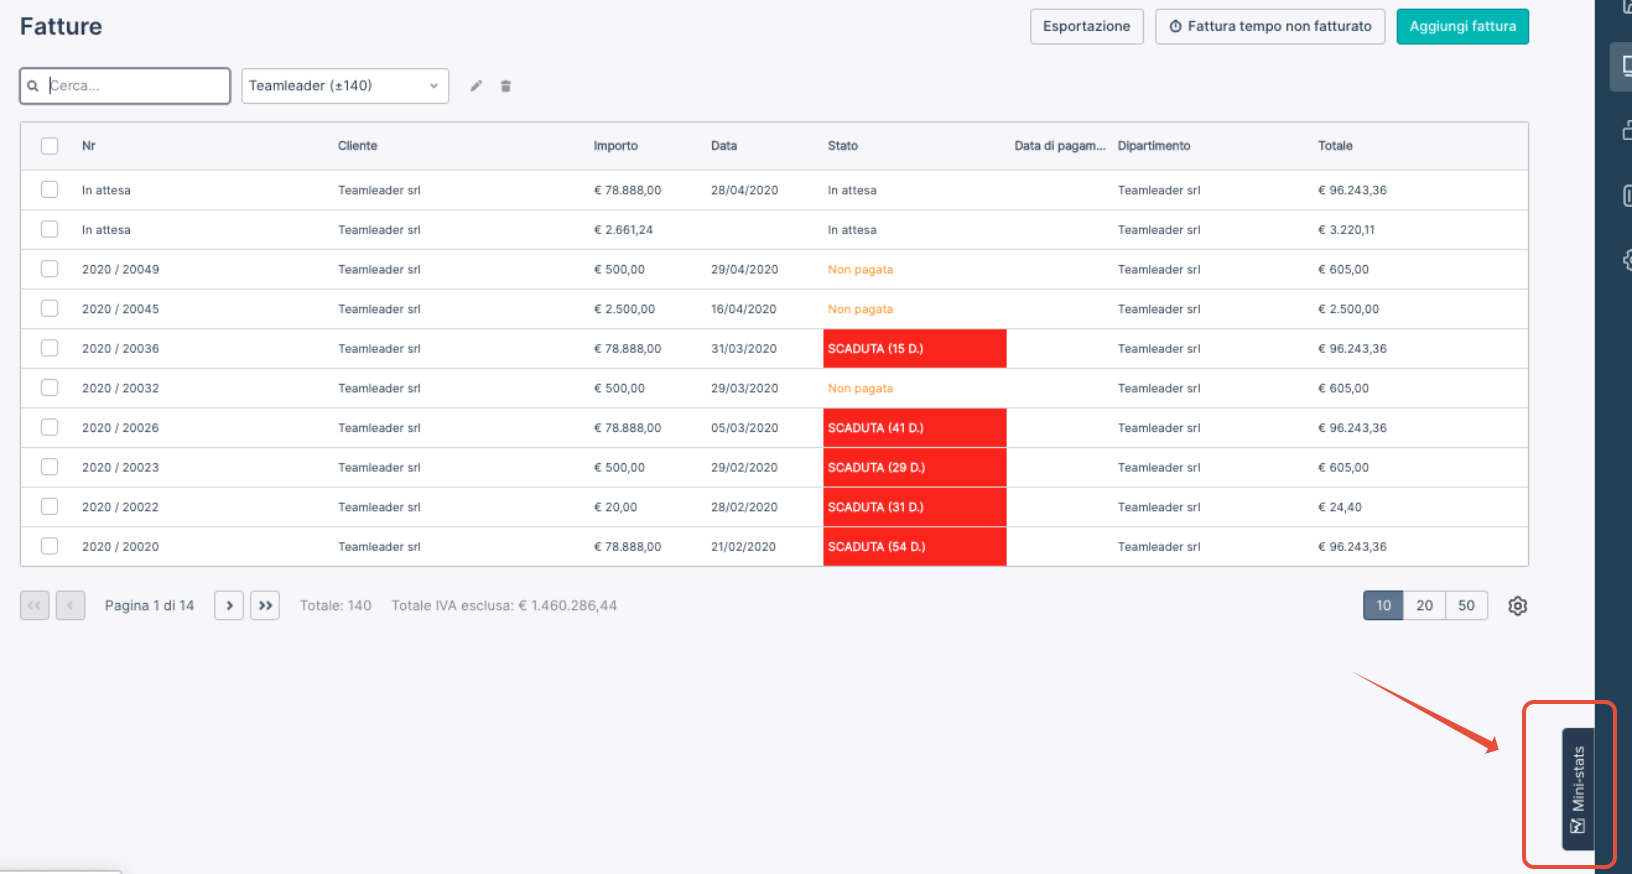This screenshot has width=1632, height=874.
Task: Click the SCADUTA (15 D.) status cell
Action: [915, 349]
